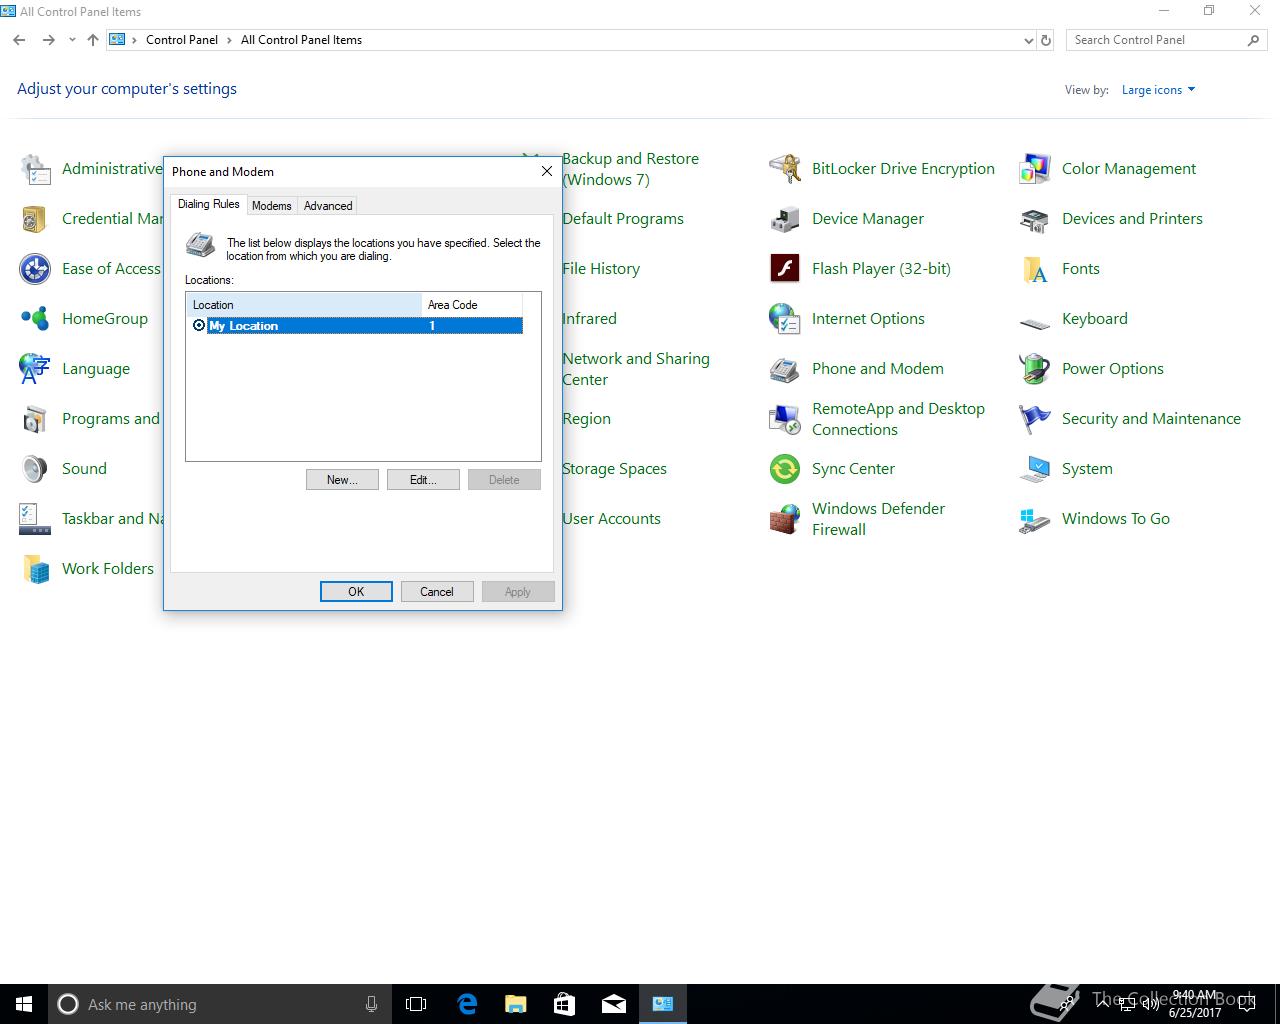Image resolution: width=1280 pixels, height=1024 pixels.
Task: Open Windows Start menu
Action: pos(24,1004)
